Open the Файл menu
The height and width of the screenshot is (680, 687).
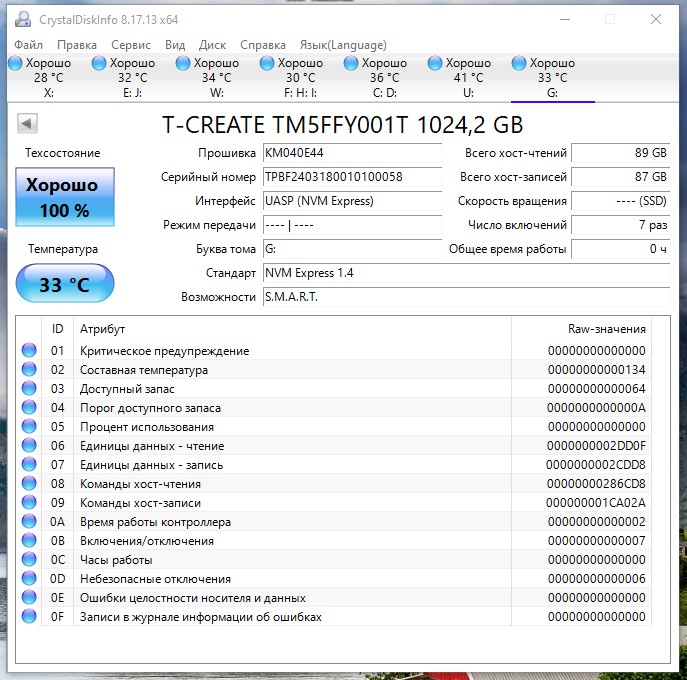(x=28, y=45)
